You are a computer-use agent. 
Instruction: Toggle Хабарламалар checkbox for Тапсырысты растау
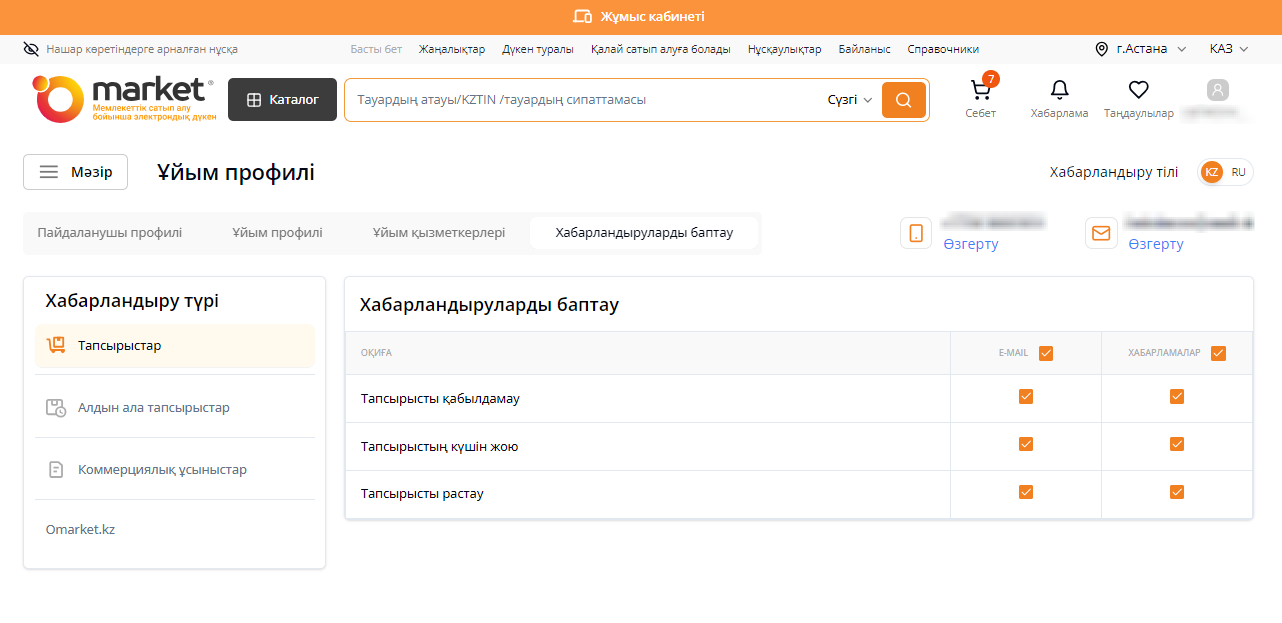click(1176, 492)
